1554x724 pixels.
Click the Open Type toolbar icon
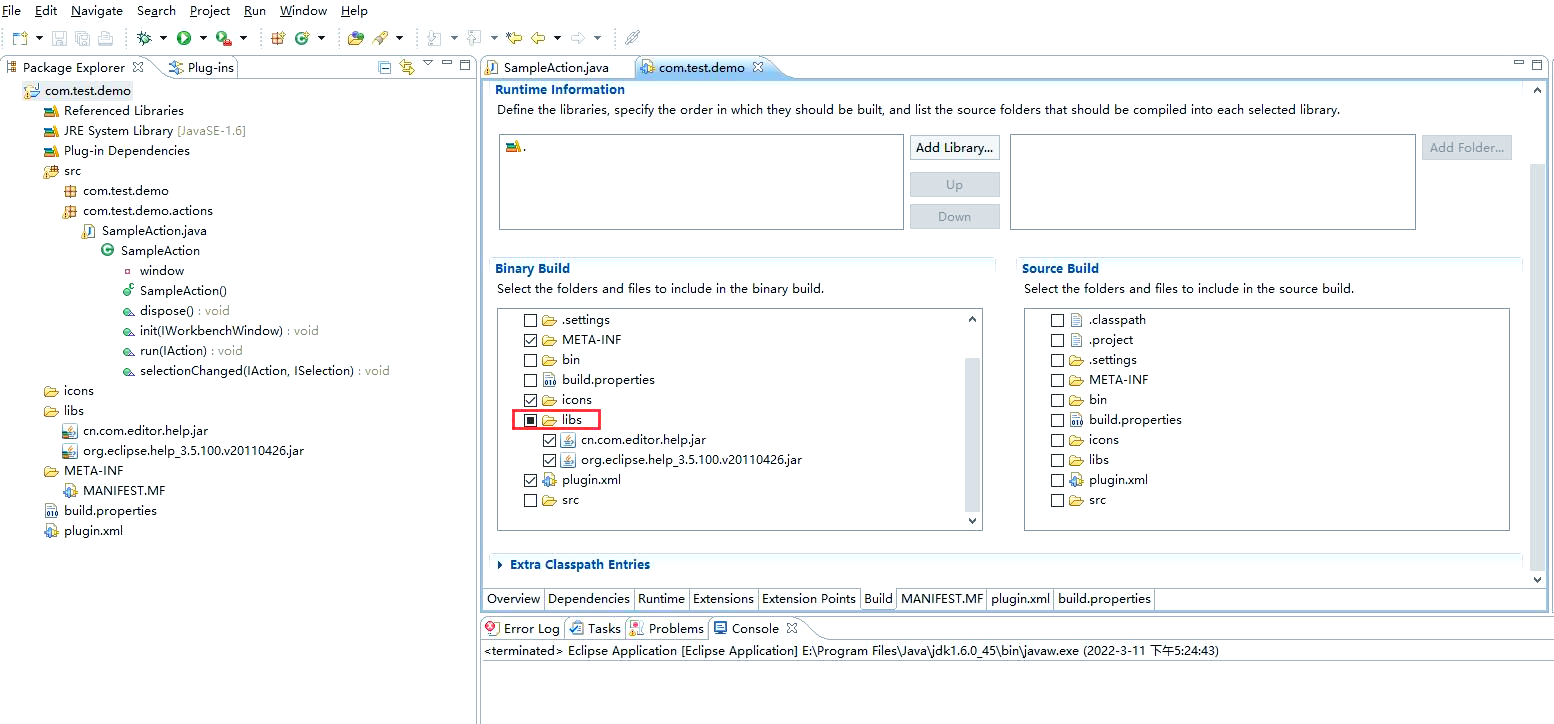pyautogui.click(x=356, y=38)
